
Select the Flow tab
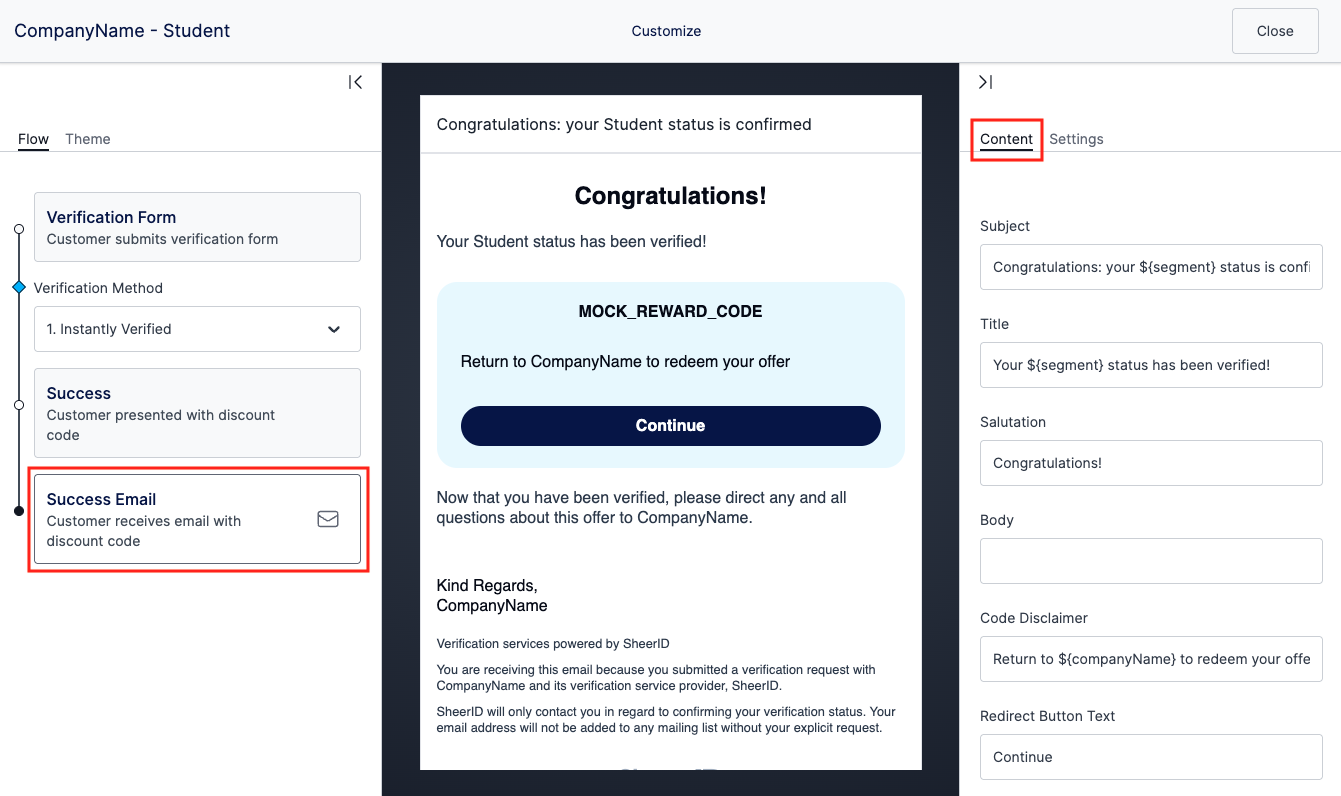tap(33, 139)
